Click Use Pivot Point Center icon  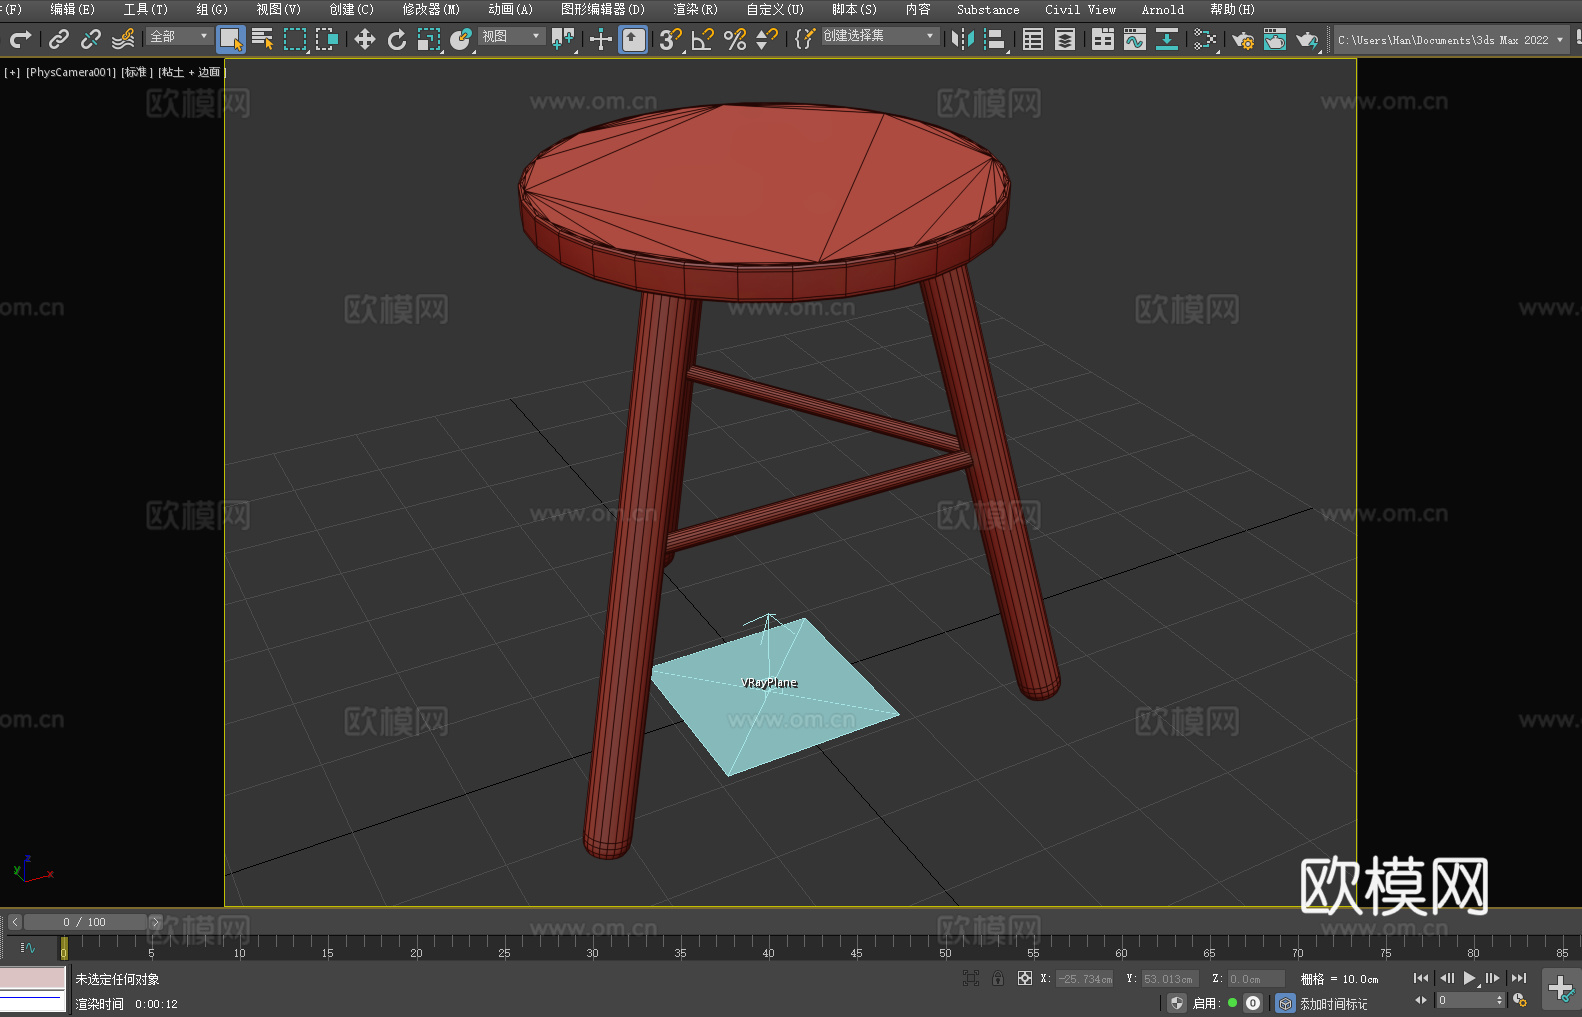[563, 39]
